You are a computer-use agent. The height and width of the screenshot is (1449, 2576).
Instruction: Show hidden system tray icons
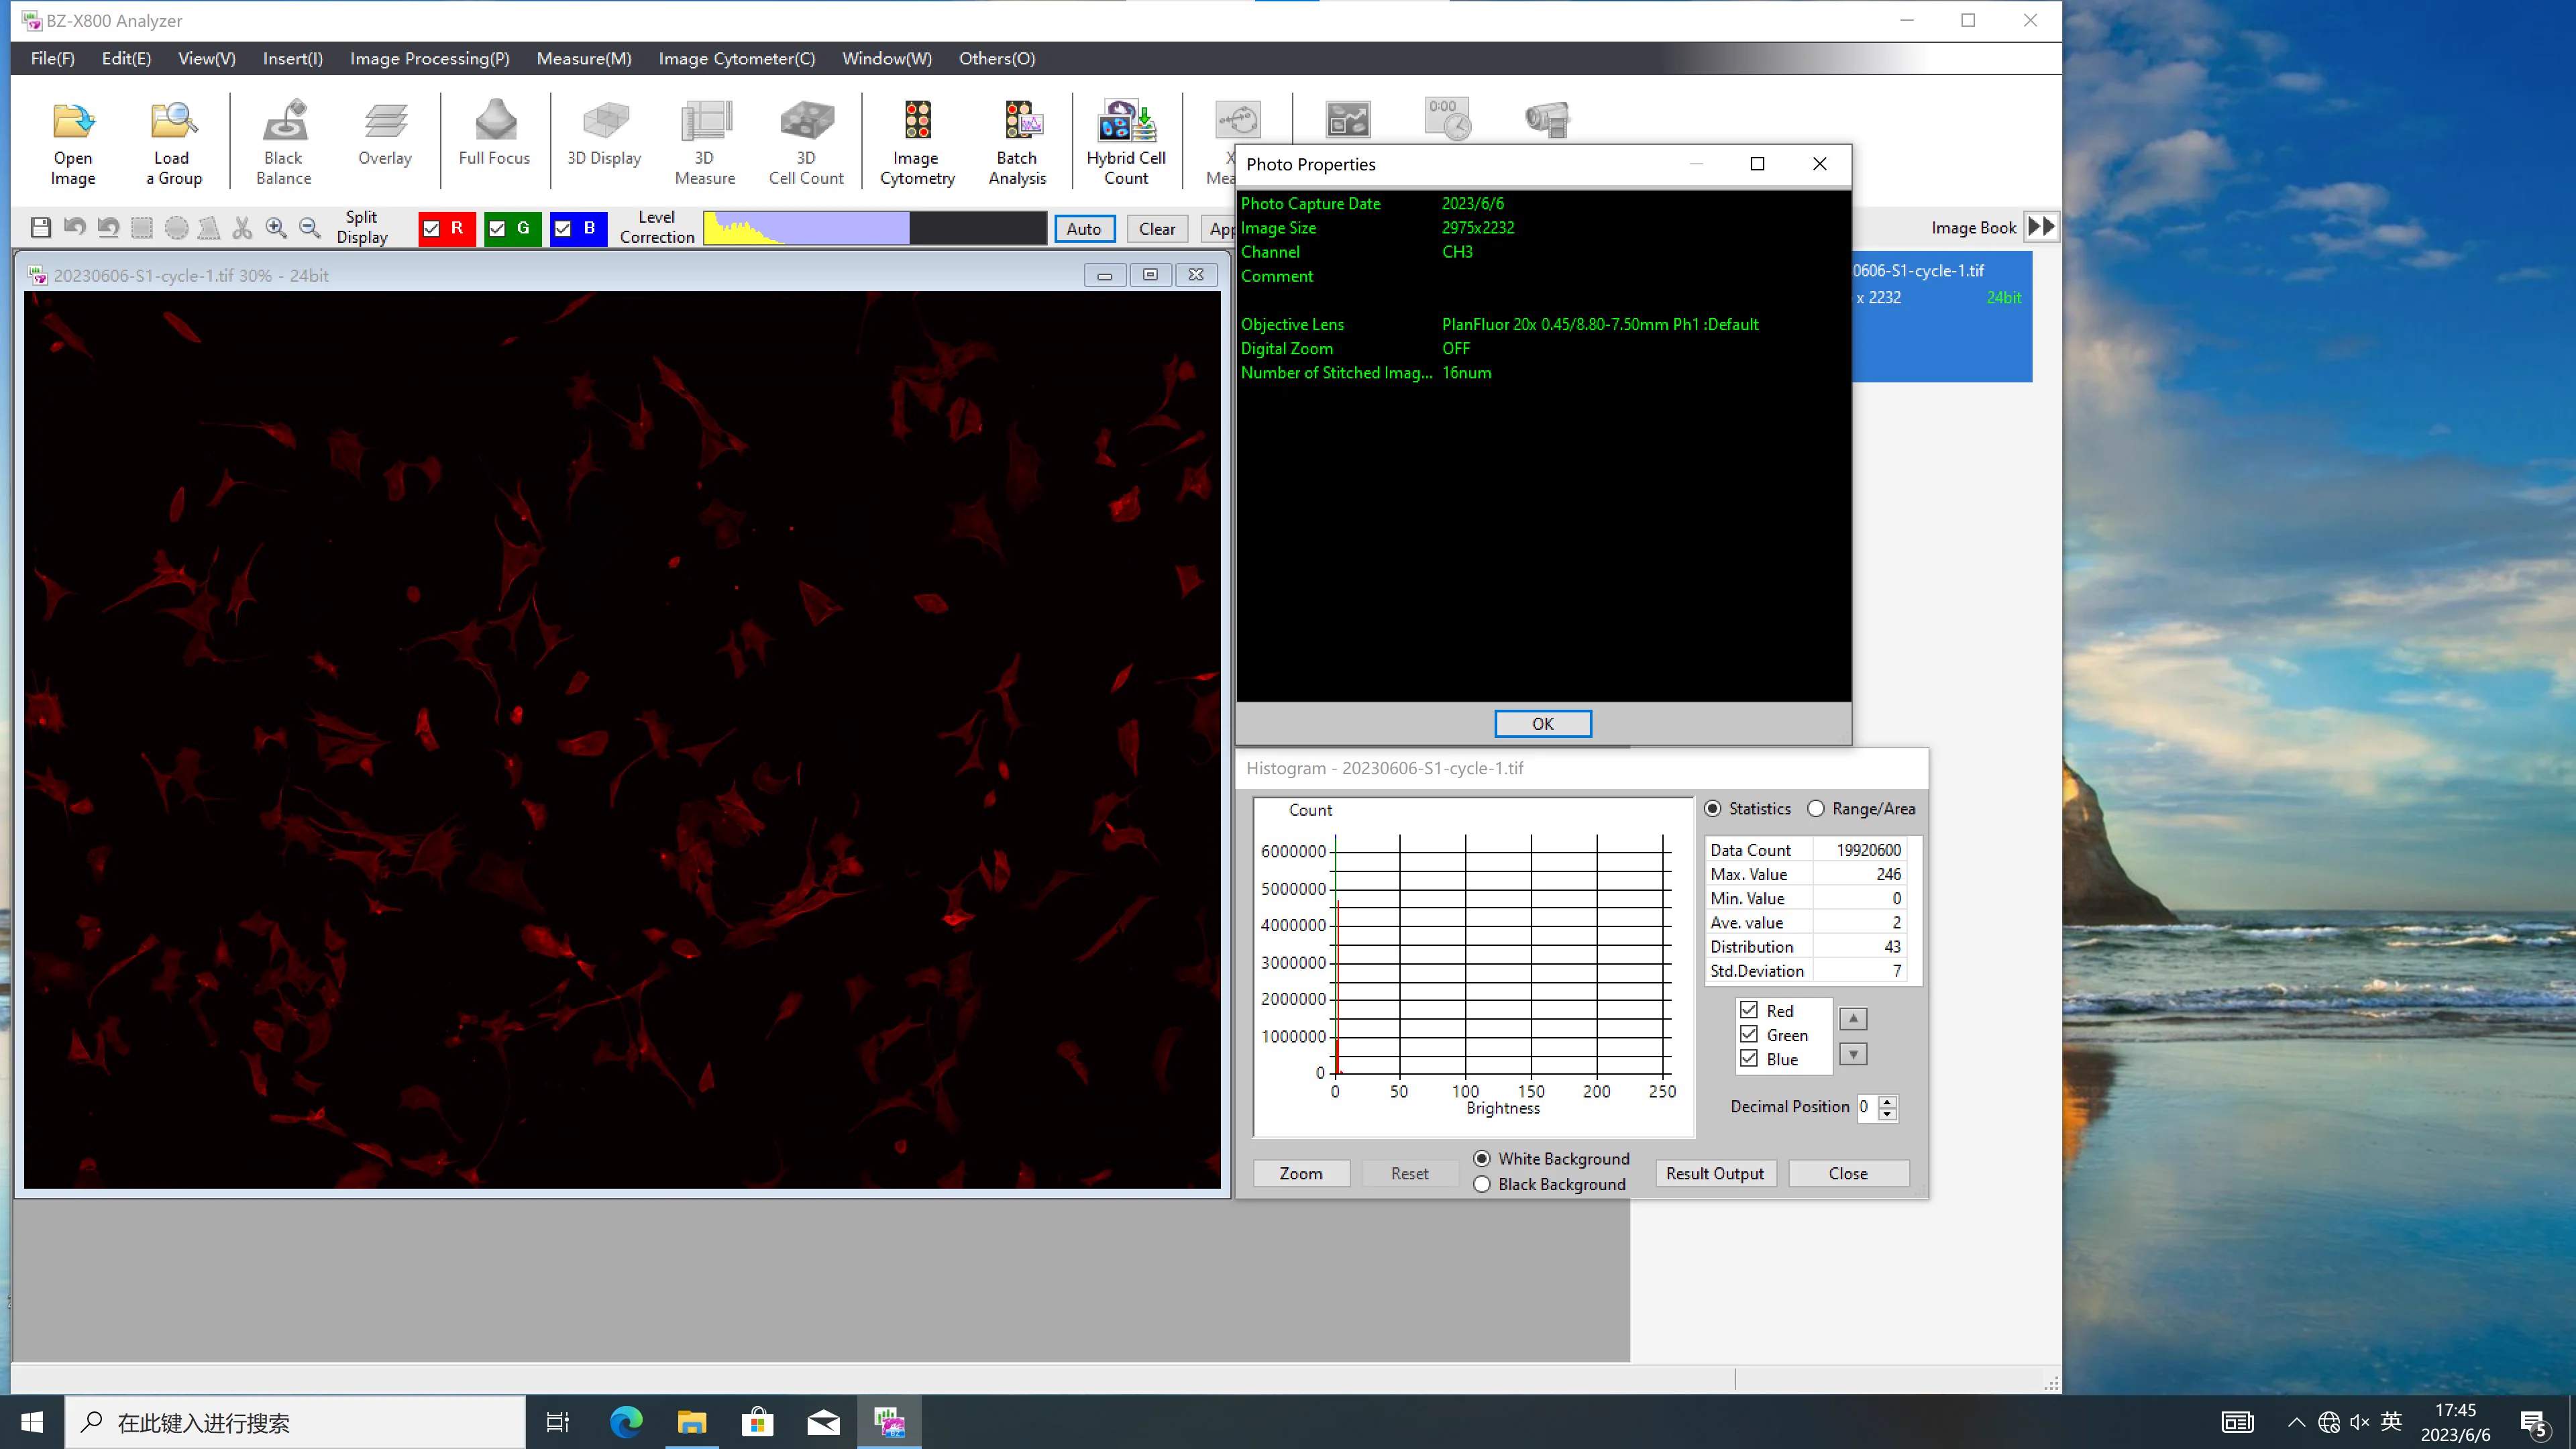click(x=2296, y=1422)
